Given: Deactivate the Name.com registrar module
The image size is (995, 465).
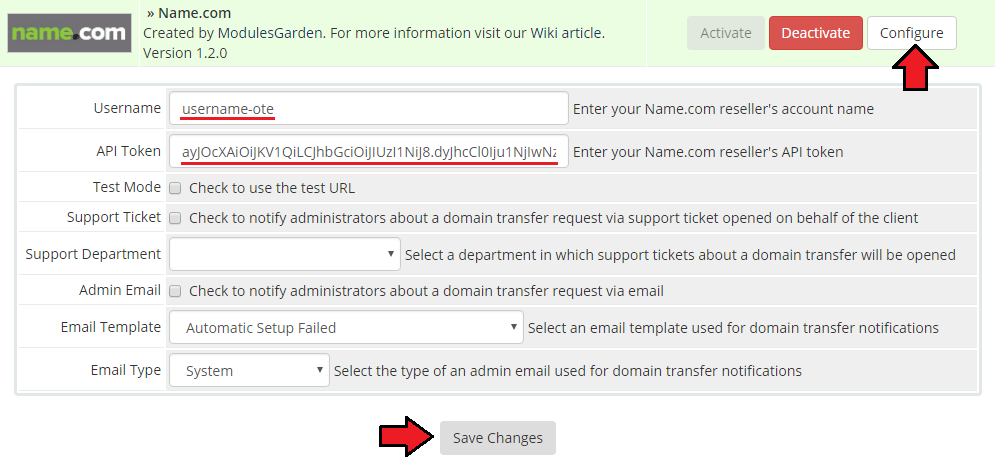Looking at the screenshot, I should point(815,33).
